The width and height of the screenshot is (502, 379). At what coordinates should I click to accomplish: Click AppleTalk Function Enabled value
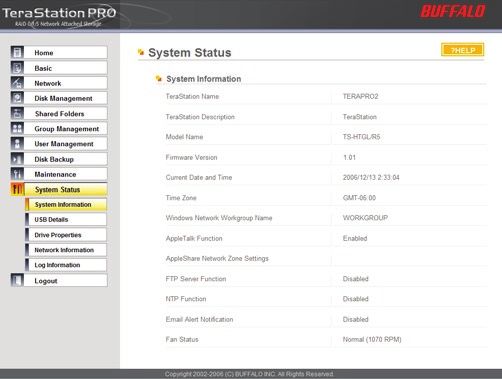pyautogui.click(x=355, y=238)
